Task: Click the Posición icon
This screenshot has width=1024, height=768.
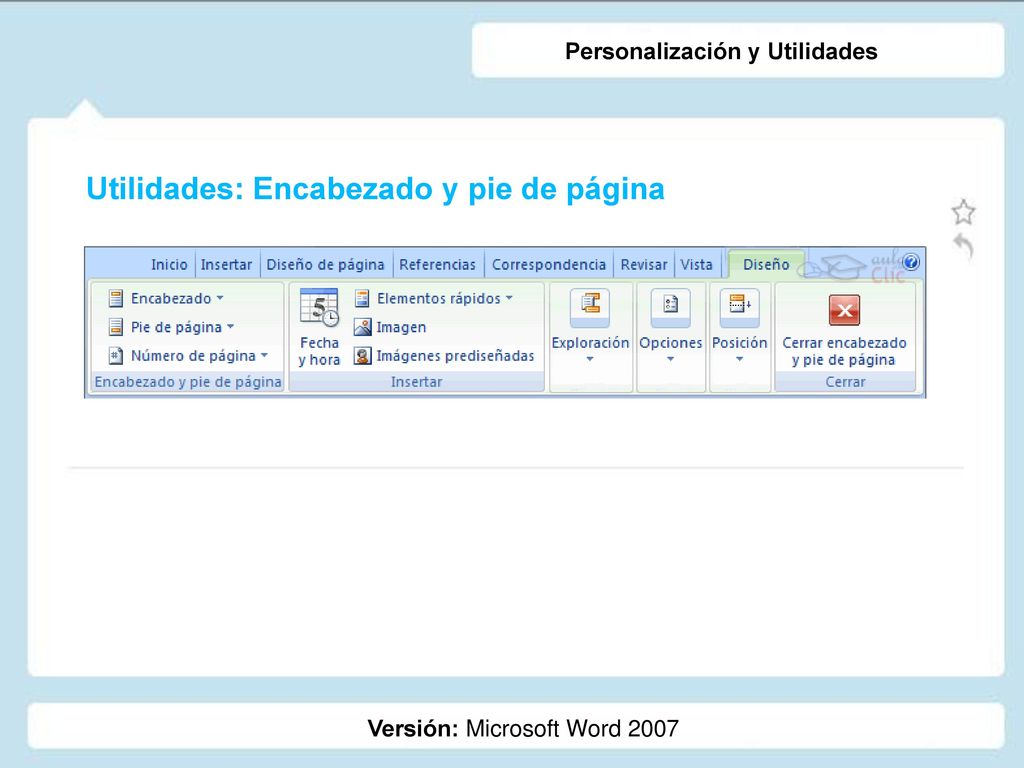Action: (x=739, y=307)
